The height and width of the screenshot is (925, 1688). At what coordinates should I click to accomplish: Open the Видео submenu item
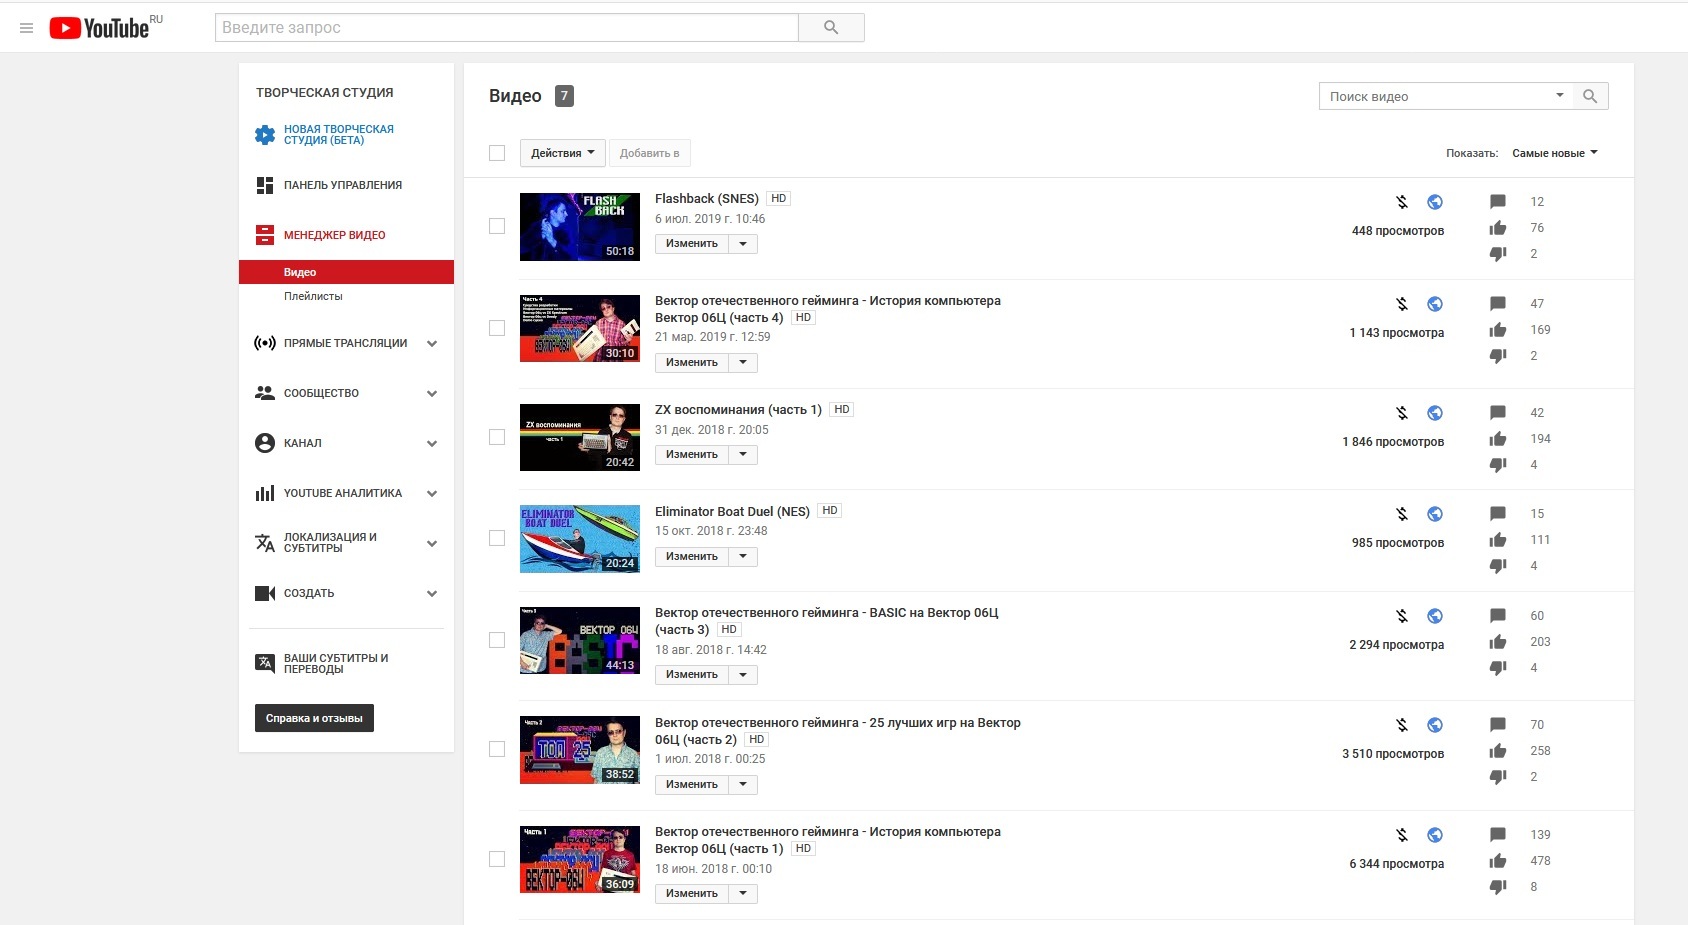[x=346, y=272]
